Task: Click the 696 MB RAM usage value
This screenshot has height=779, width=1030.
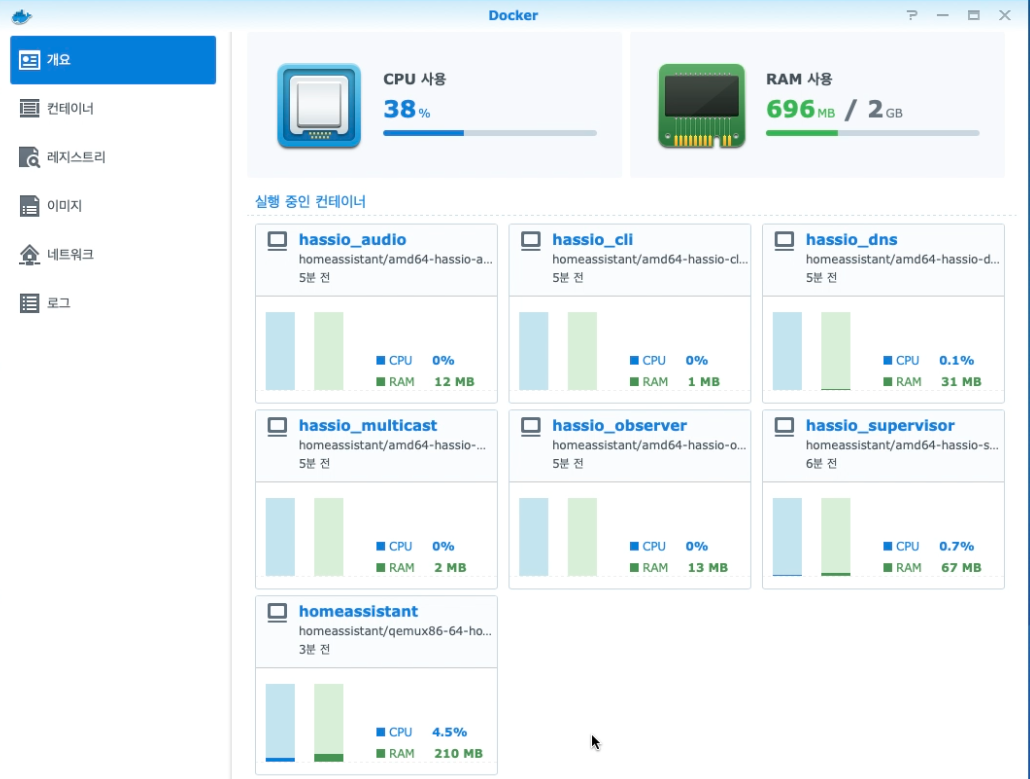Action: point(800,109)
